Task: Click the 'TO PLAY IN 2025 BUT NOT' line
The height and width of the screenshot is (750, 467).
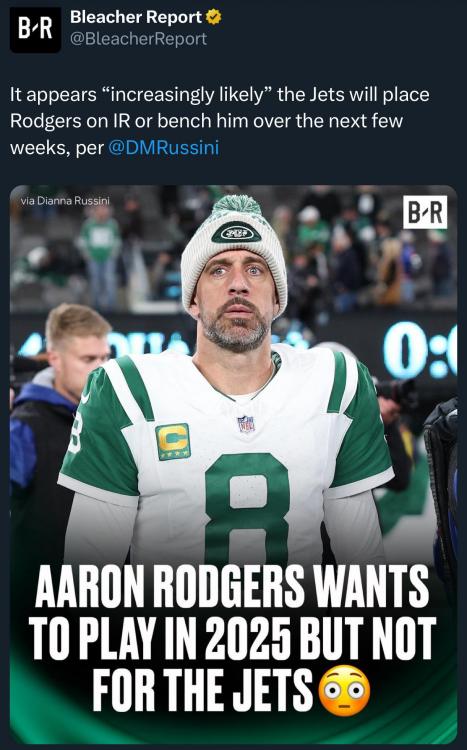Action: (233, 639)
